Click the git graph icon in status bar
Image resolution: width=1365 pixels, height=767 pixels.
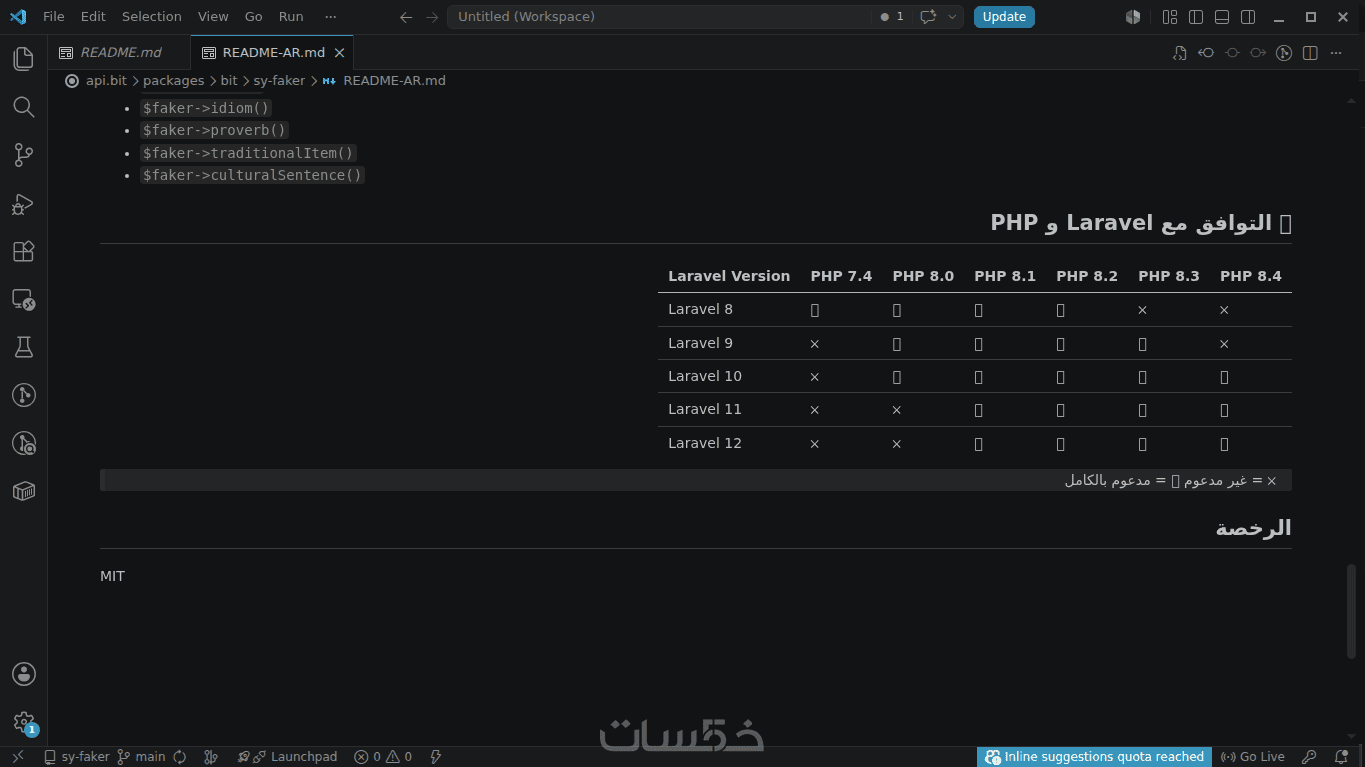click(x=211, y=757)
